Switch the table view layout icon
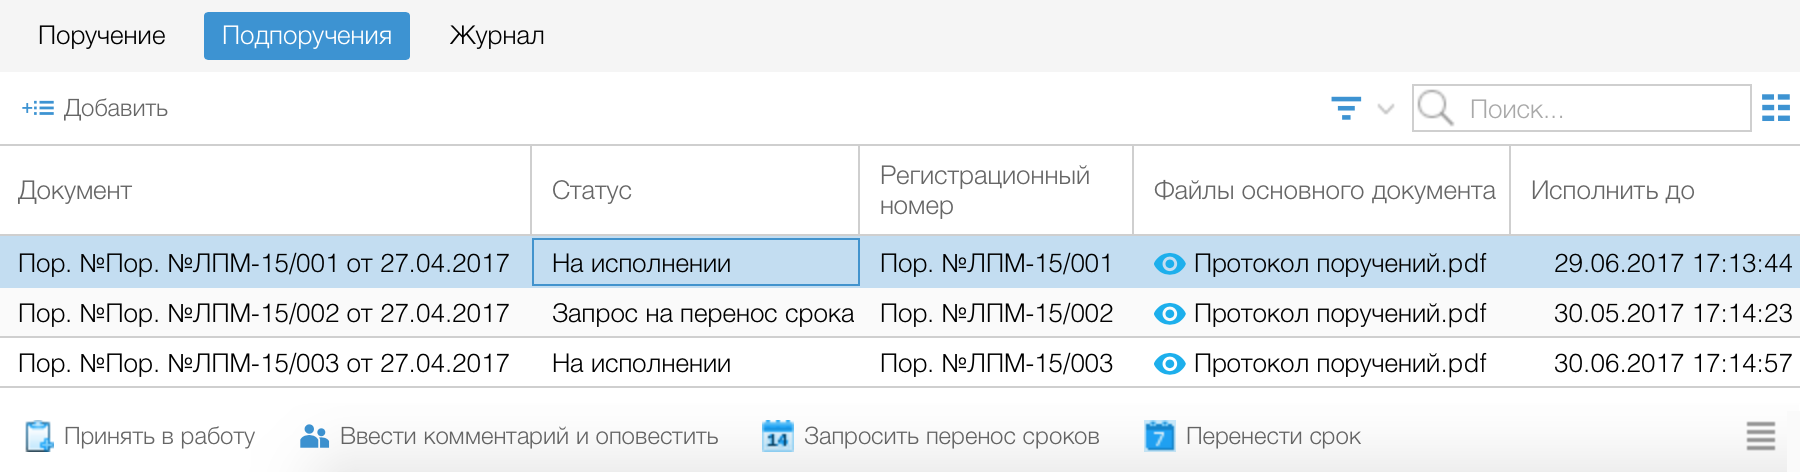This screenshot has height=472, width=1800. (1775, 108)
